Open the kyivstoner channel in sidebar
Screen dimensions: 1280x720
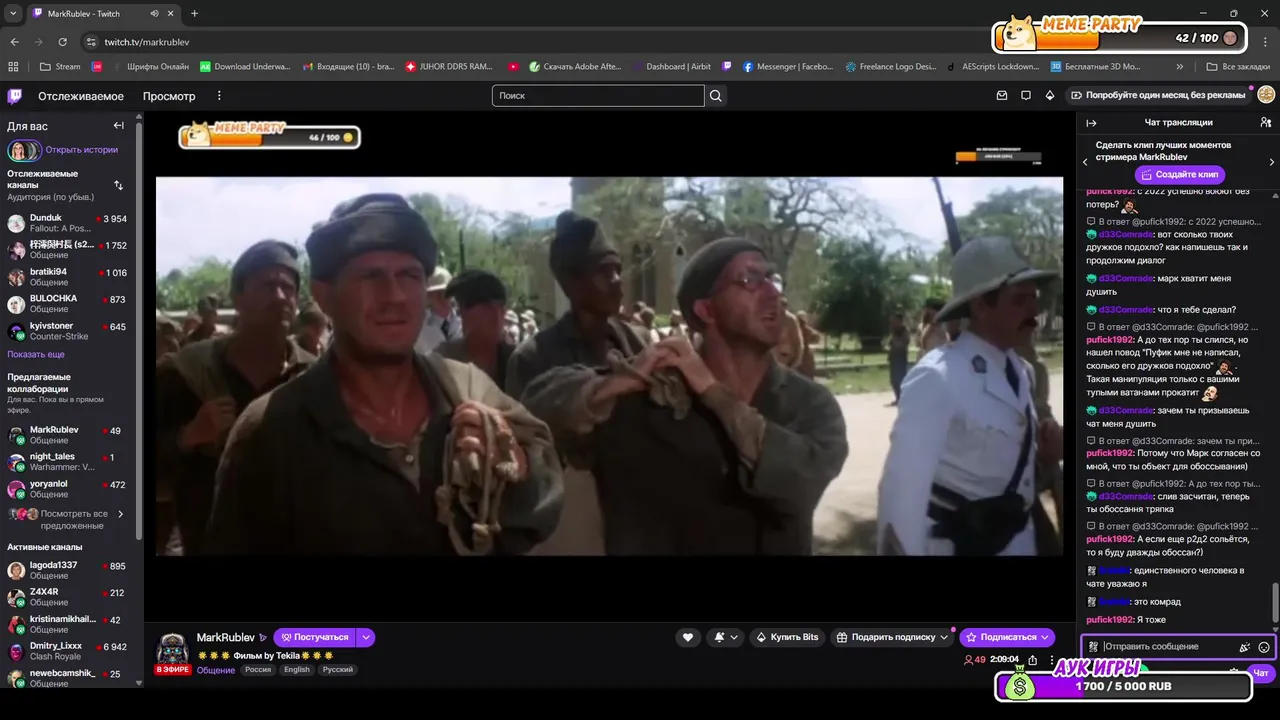(x=68, y=331)
